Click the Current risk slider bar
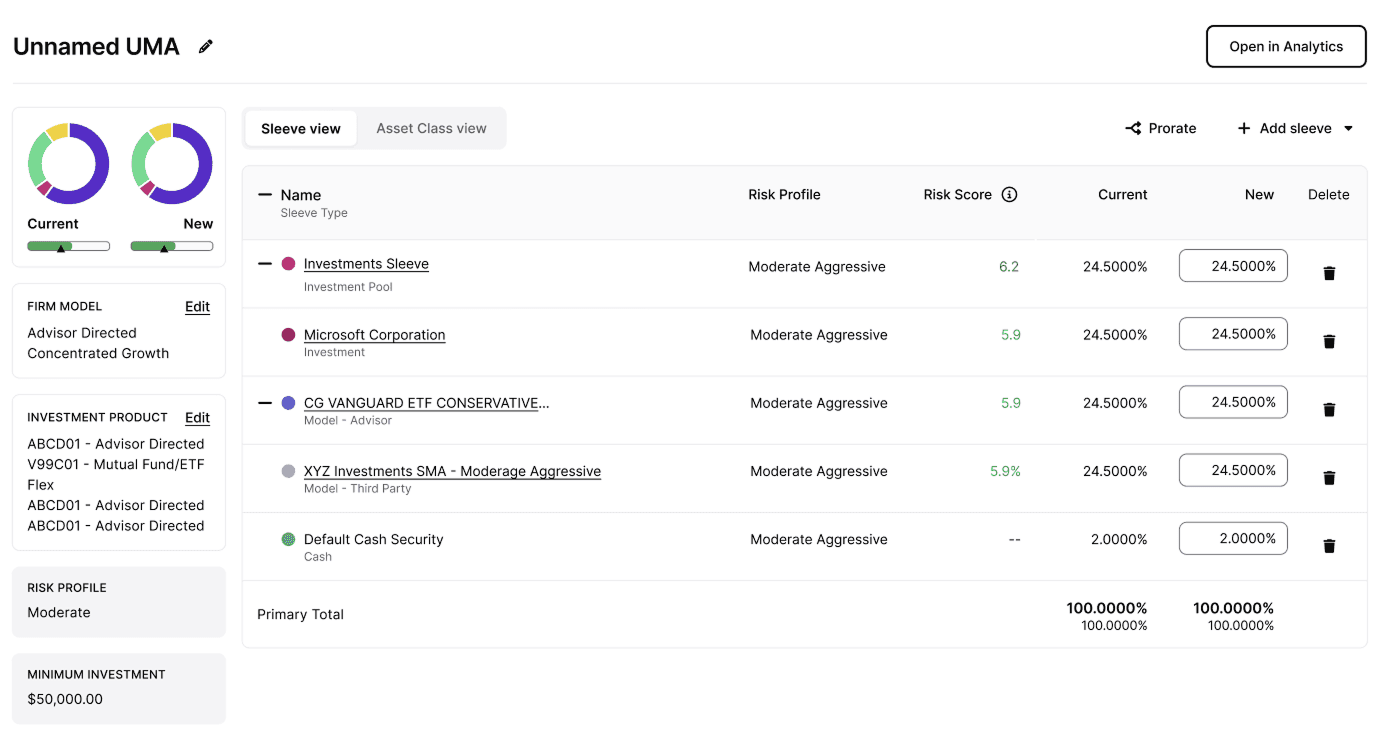 click(68, 246)
